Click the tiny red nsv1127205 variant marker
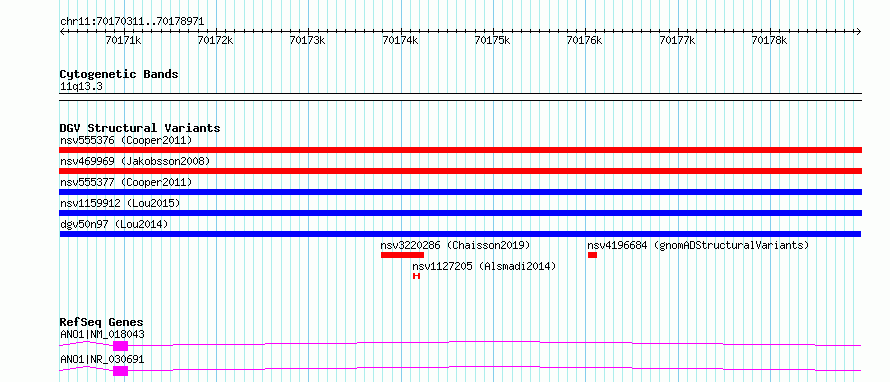The height and width of the screenshot is (382, 890). coord(416,276)
